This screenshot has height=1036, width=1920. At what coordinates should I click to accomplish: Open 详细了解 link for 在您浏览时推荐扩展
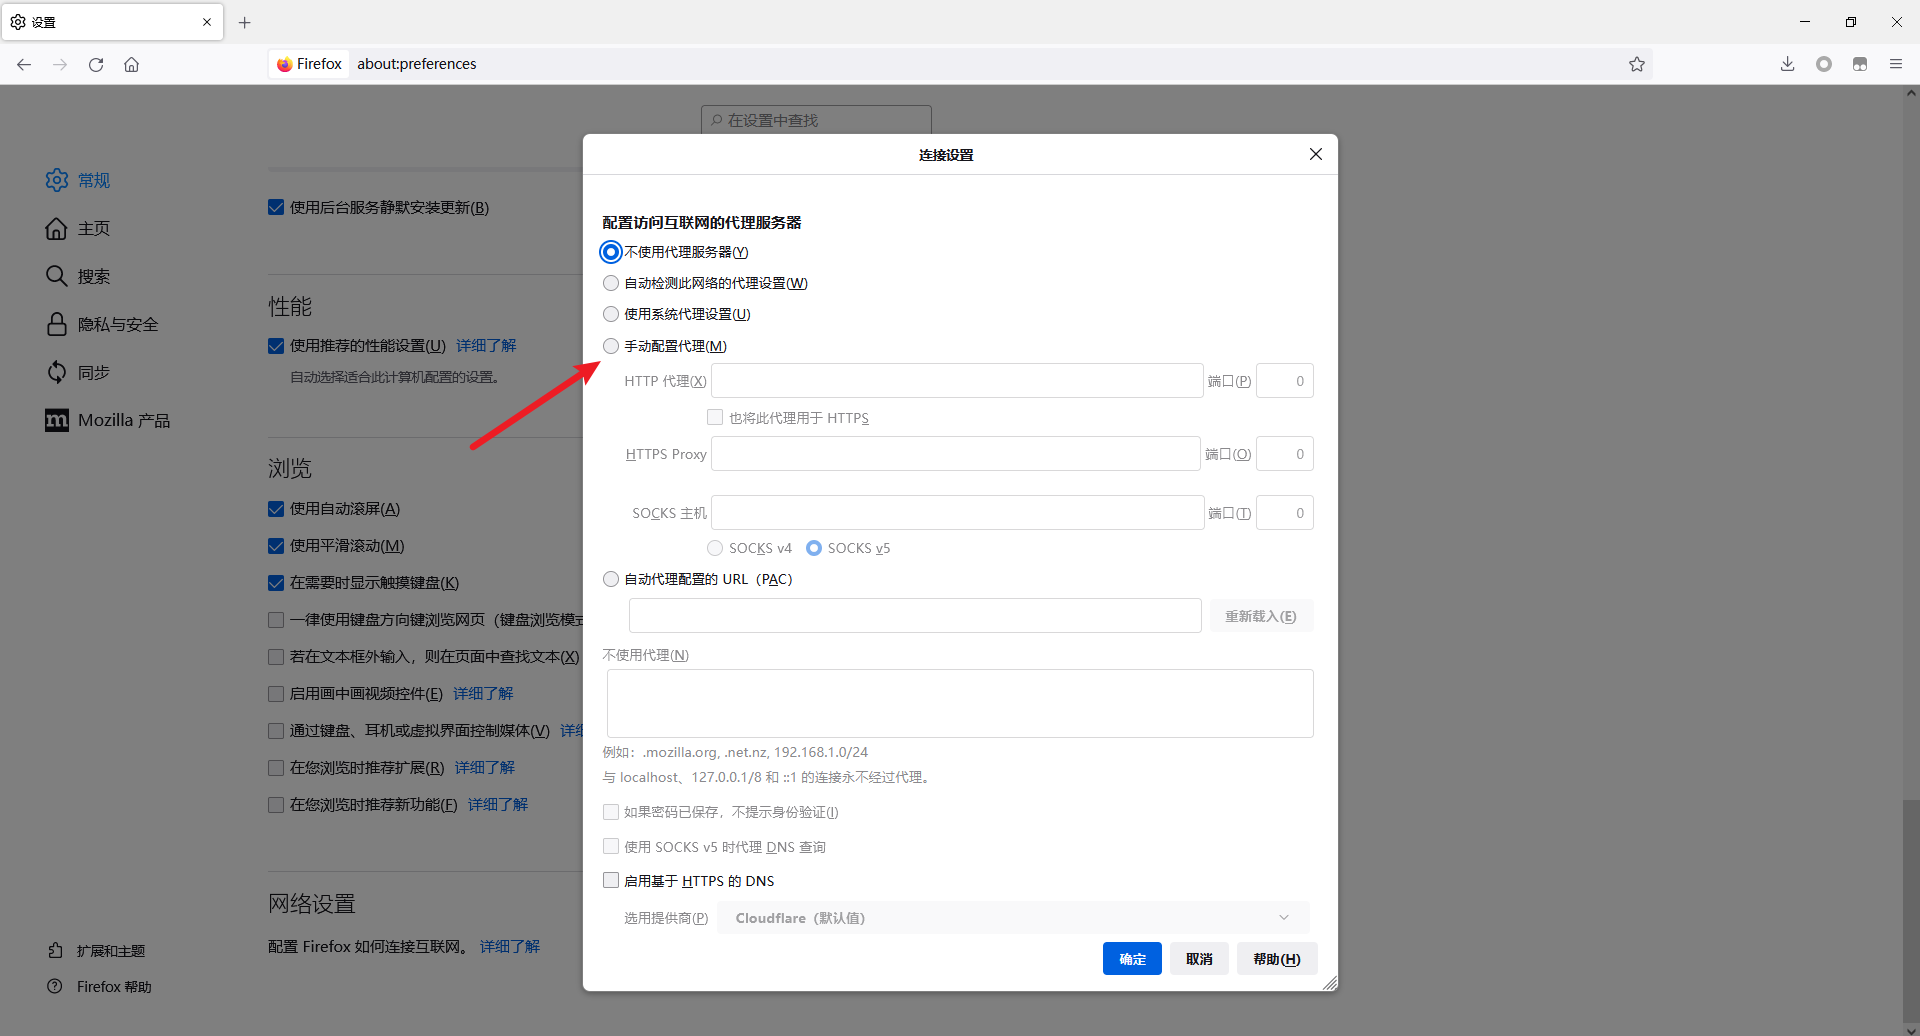pos(485,768)
